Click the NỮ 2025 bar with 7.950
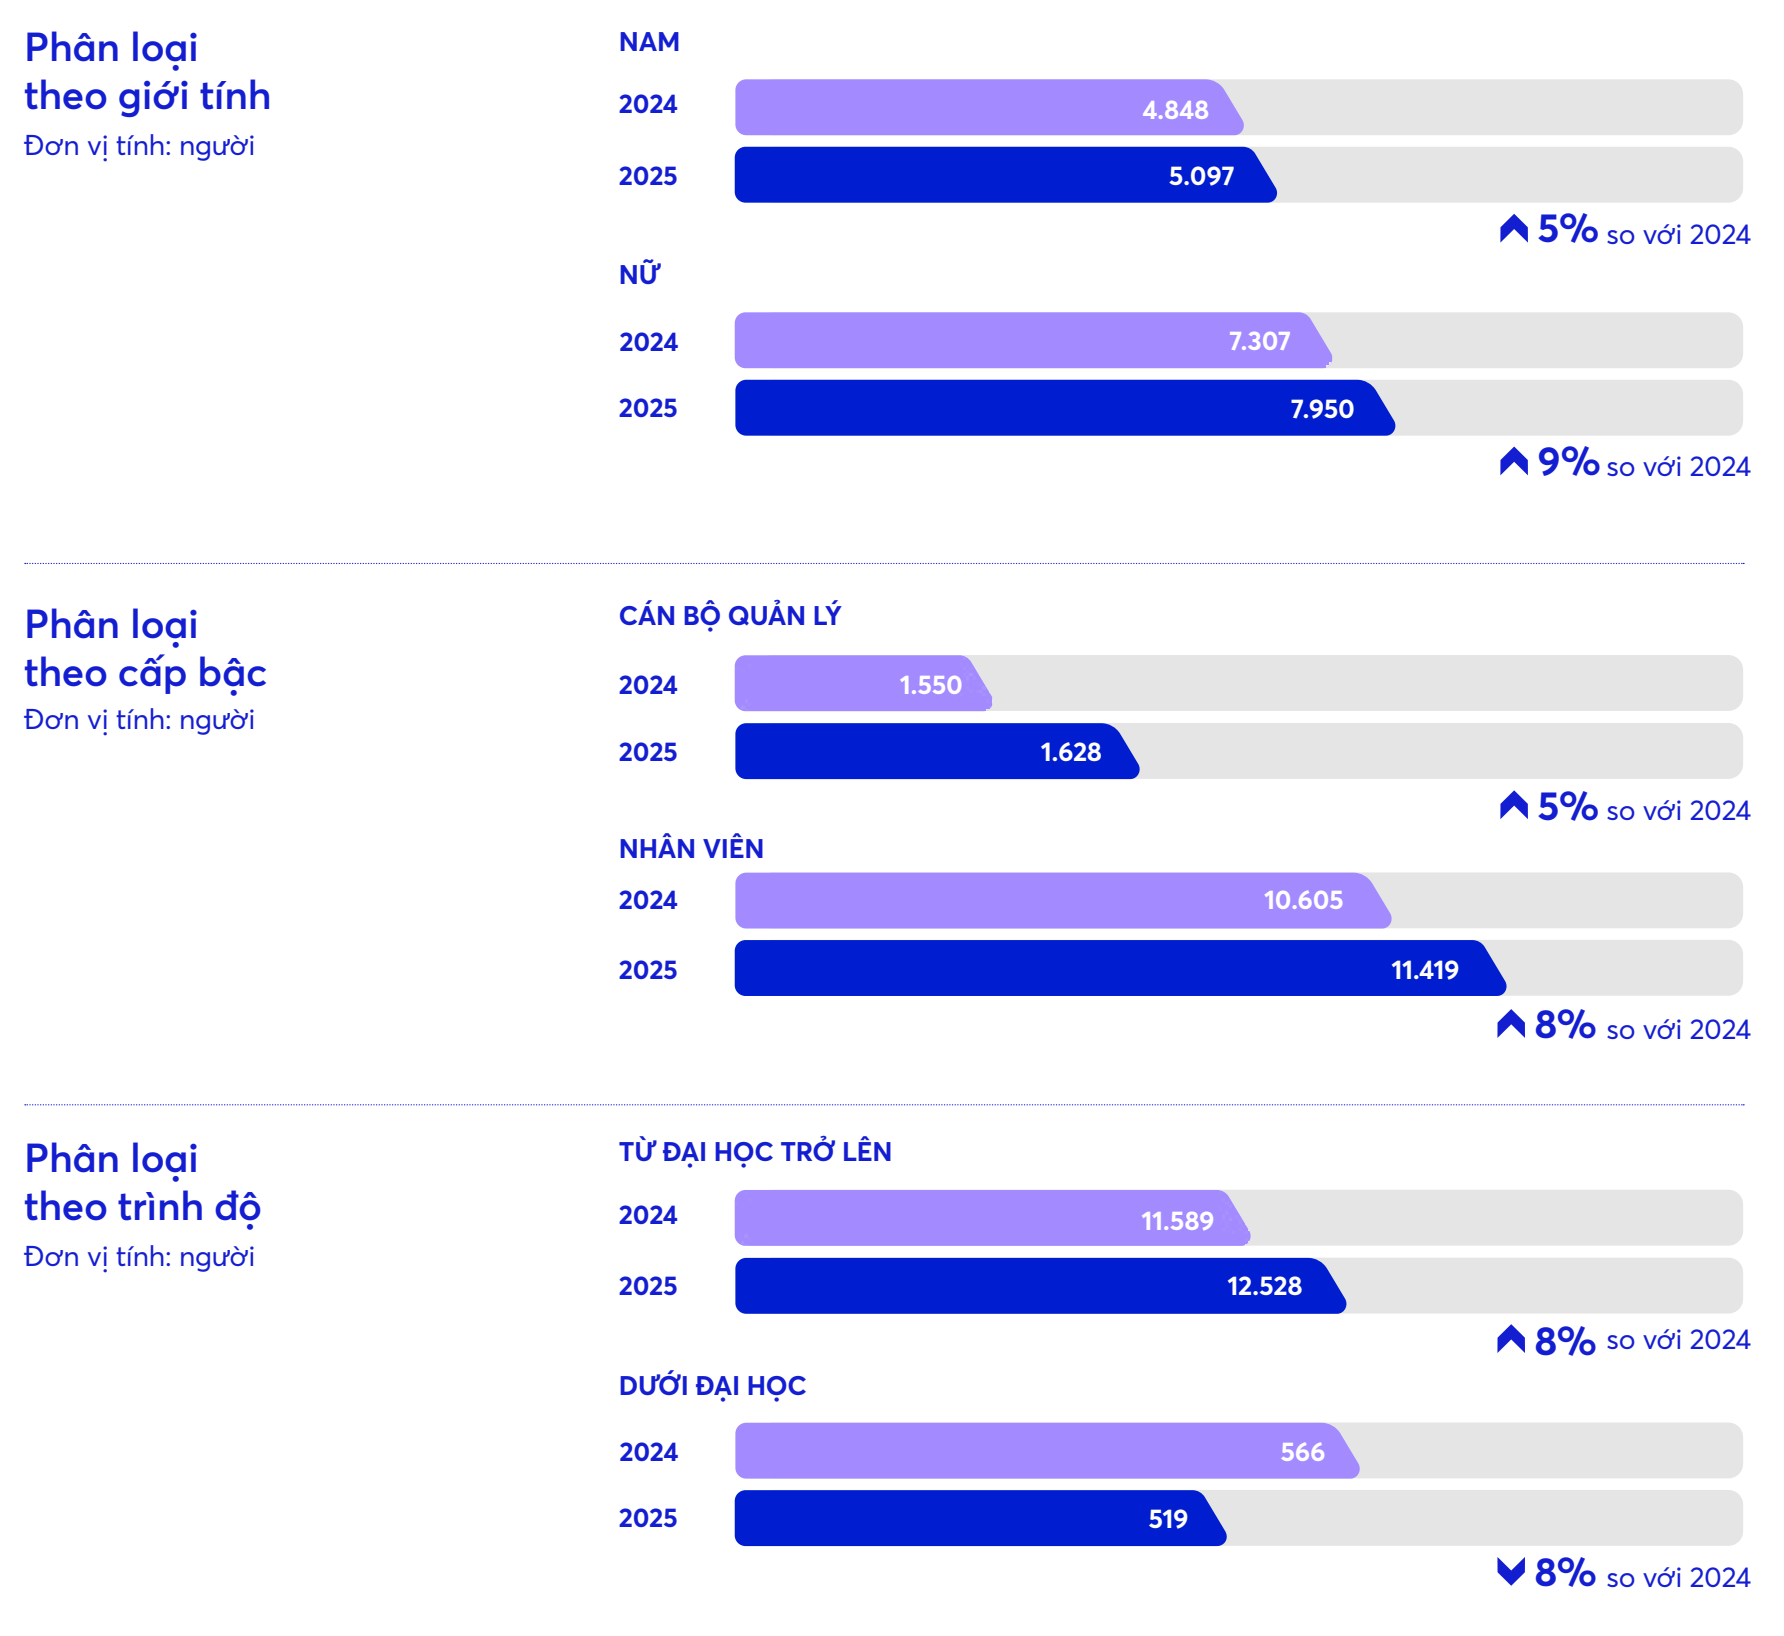Screen dimensions: 1784x1636 tap(1060, 408)
